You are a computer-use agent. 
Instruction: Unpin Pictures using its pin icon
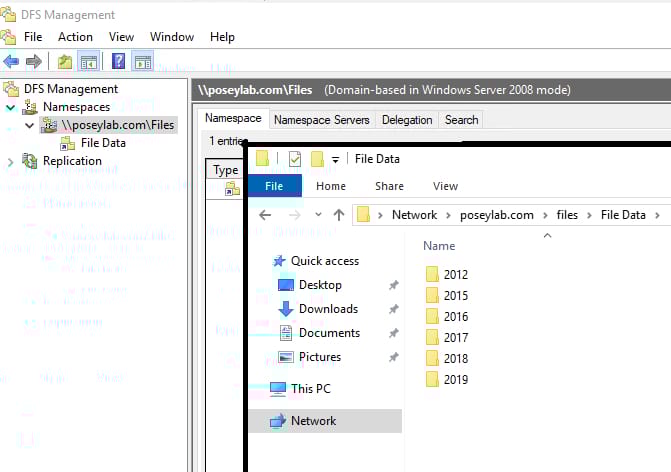394,357
